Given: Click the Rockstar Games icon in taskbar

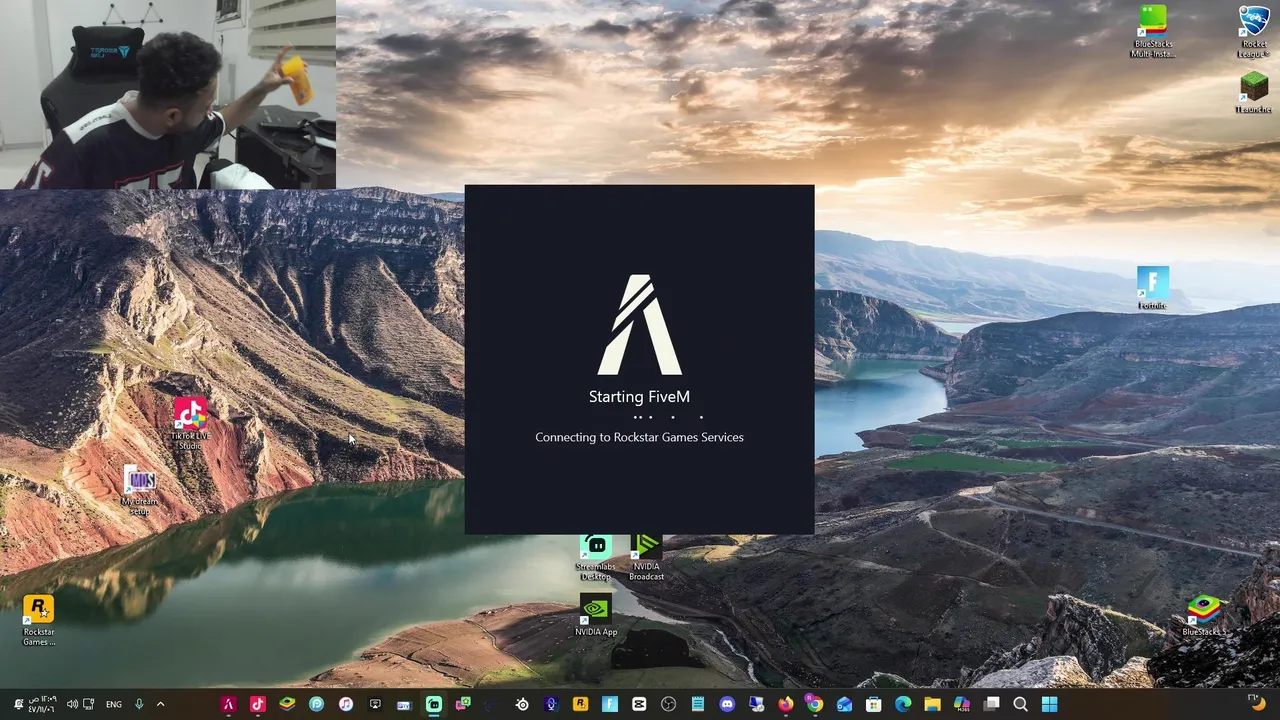Looking at the screenshot, I should click(580, 704).
